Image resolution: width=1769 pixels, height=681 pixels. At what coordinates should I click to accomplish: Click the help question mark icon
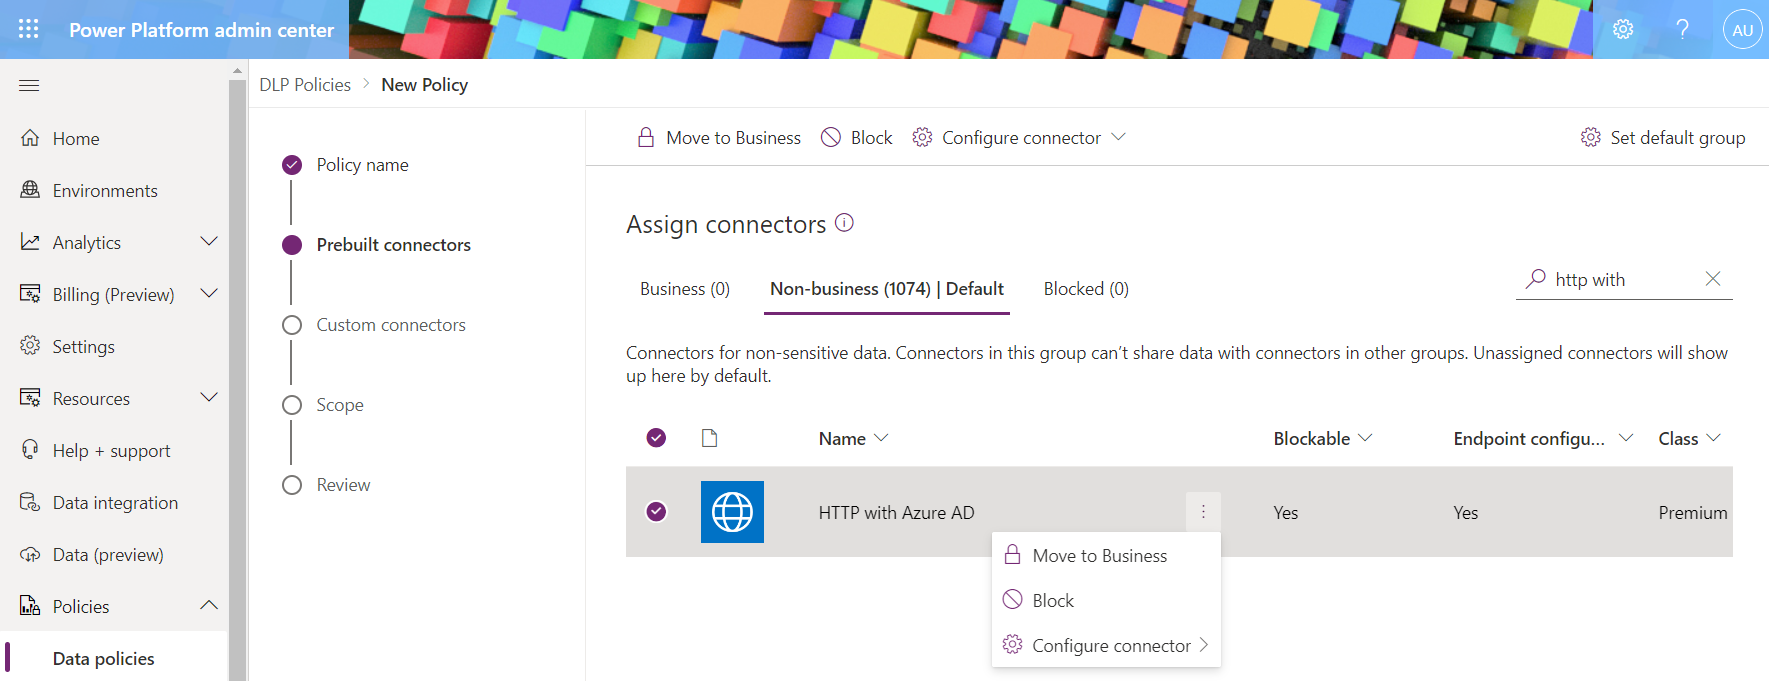1682,29
